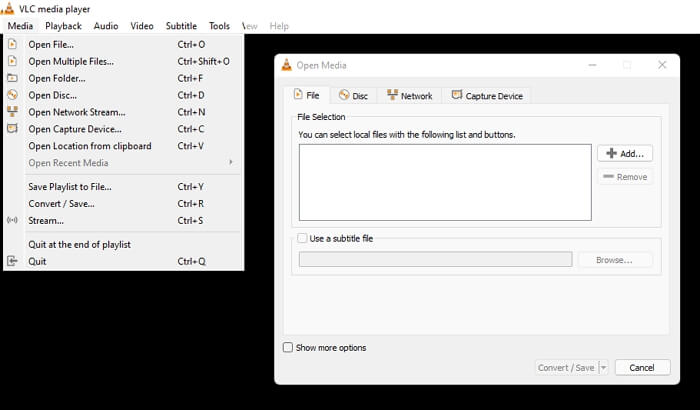The height and width of the screenshot is (410, 700).
Task: Choose Open Network Stream... entry
Action: click(x=124, y=112)
